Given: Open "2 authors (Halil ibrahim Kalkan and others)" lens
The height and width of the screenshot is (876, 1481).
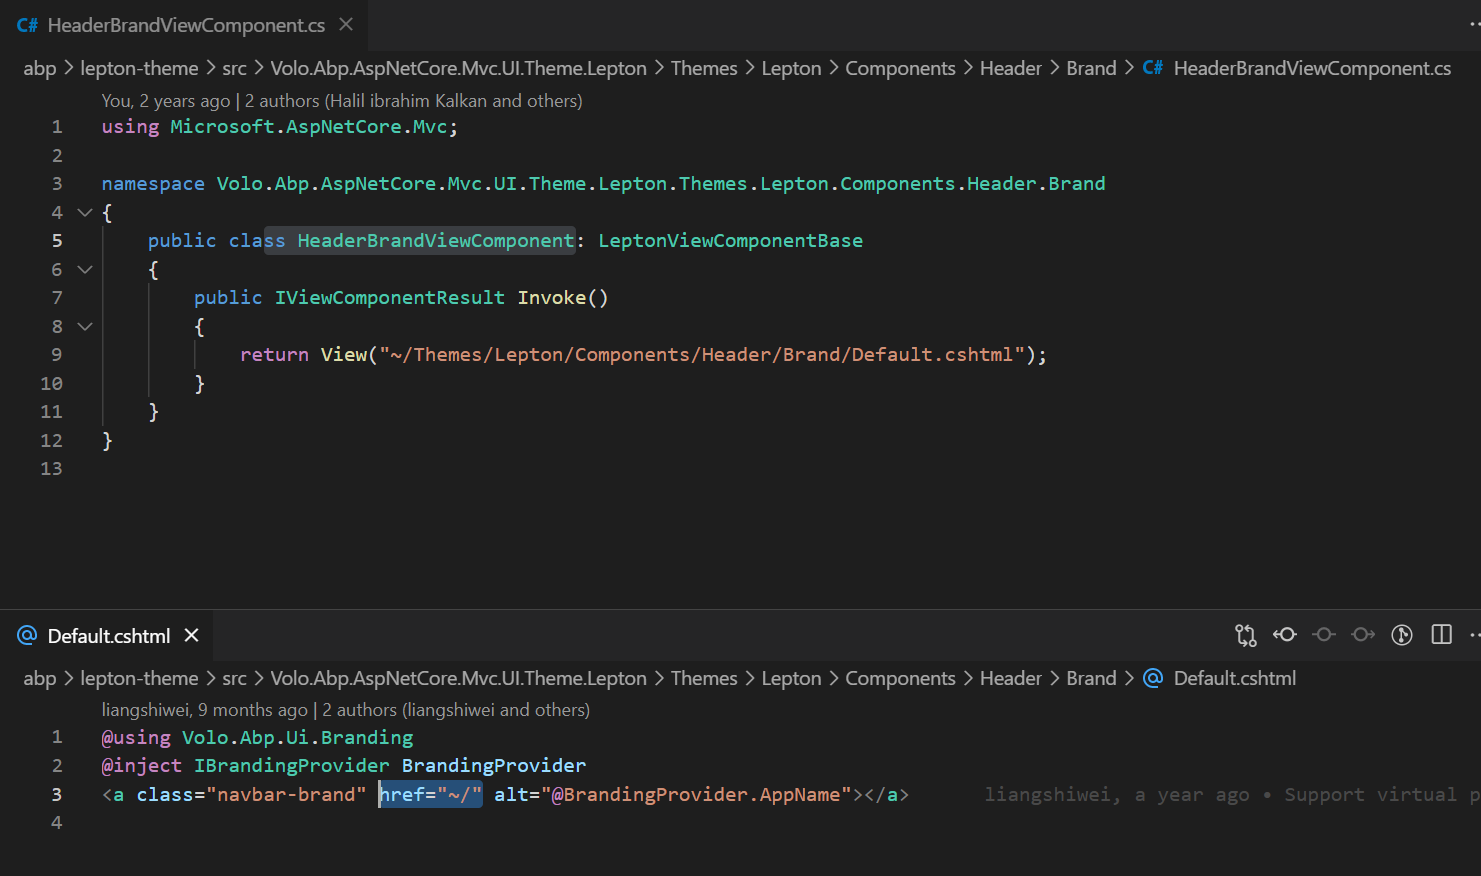Looking at the screenshot, I should (x=413, y=101).
